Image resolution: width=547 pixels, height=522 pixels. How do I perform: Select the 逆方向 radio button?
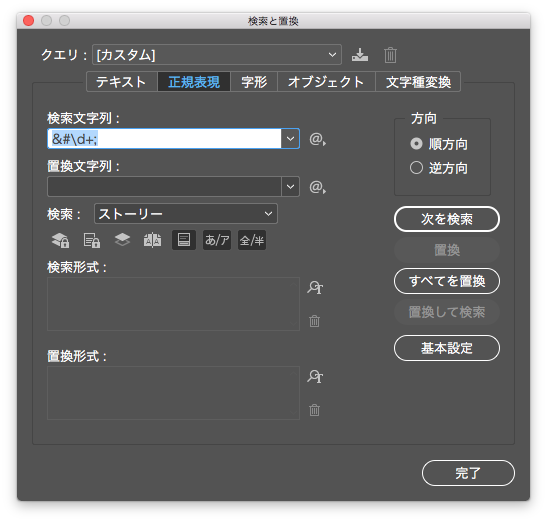pos(416,168)
